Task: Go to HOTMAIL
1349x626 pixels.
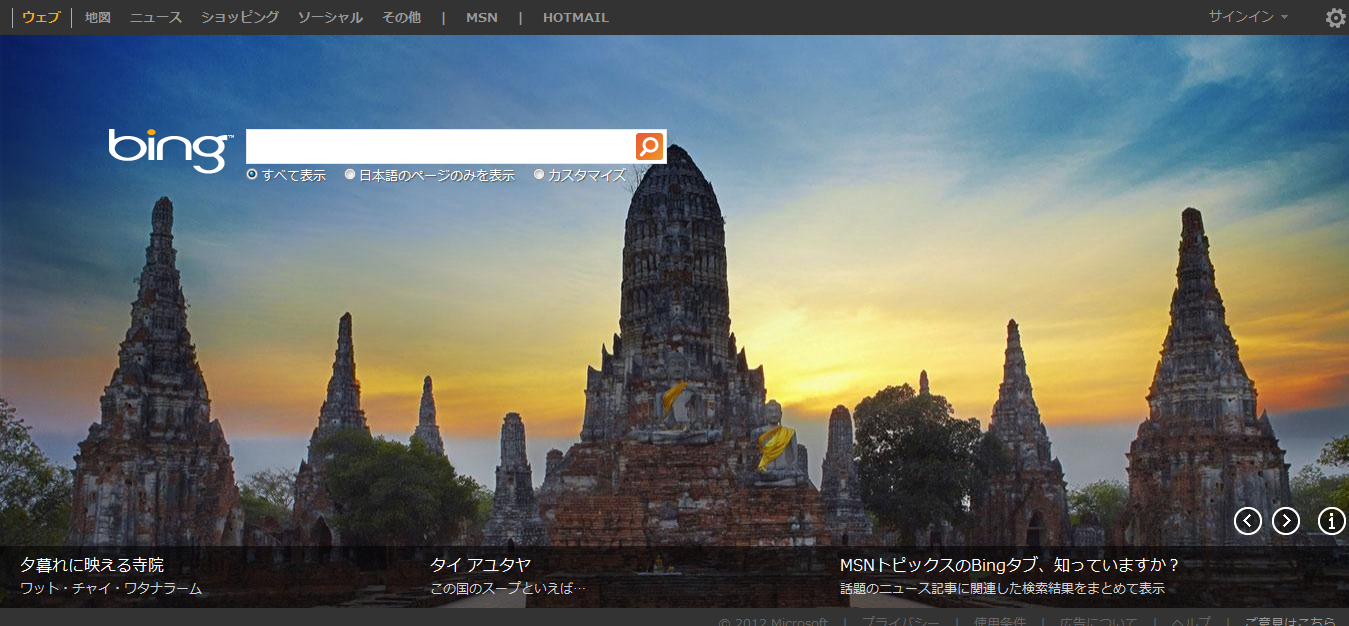Action: coord(575,17)
